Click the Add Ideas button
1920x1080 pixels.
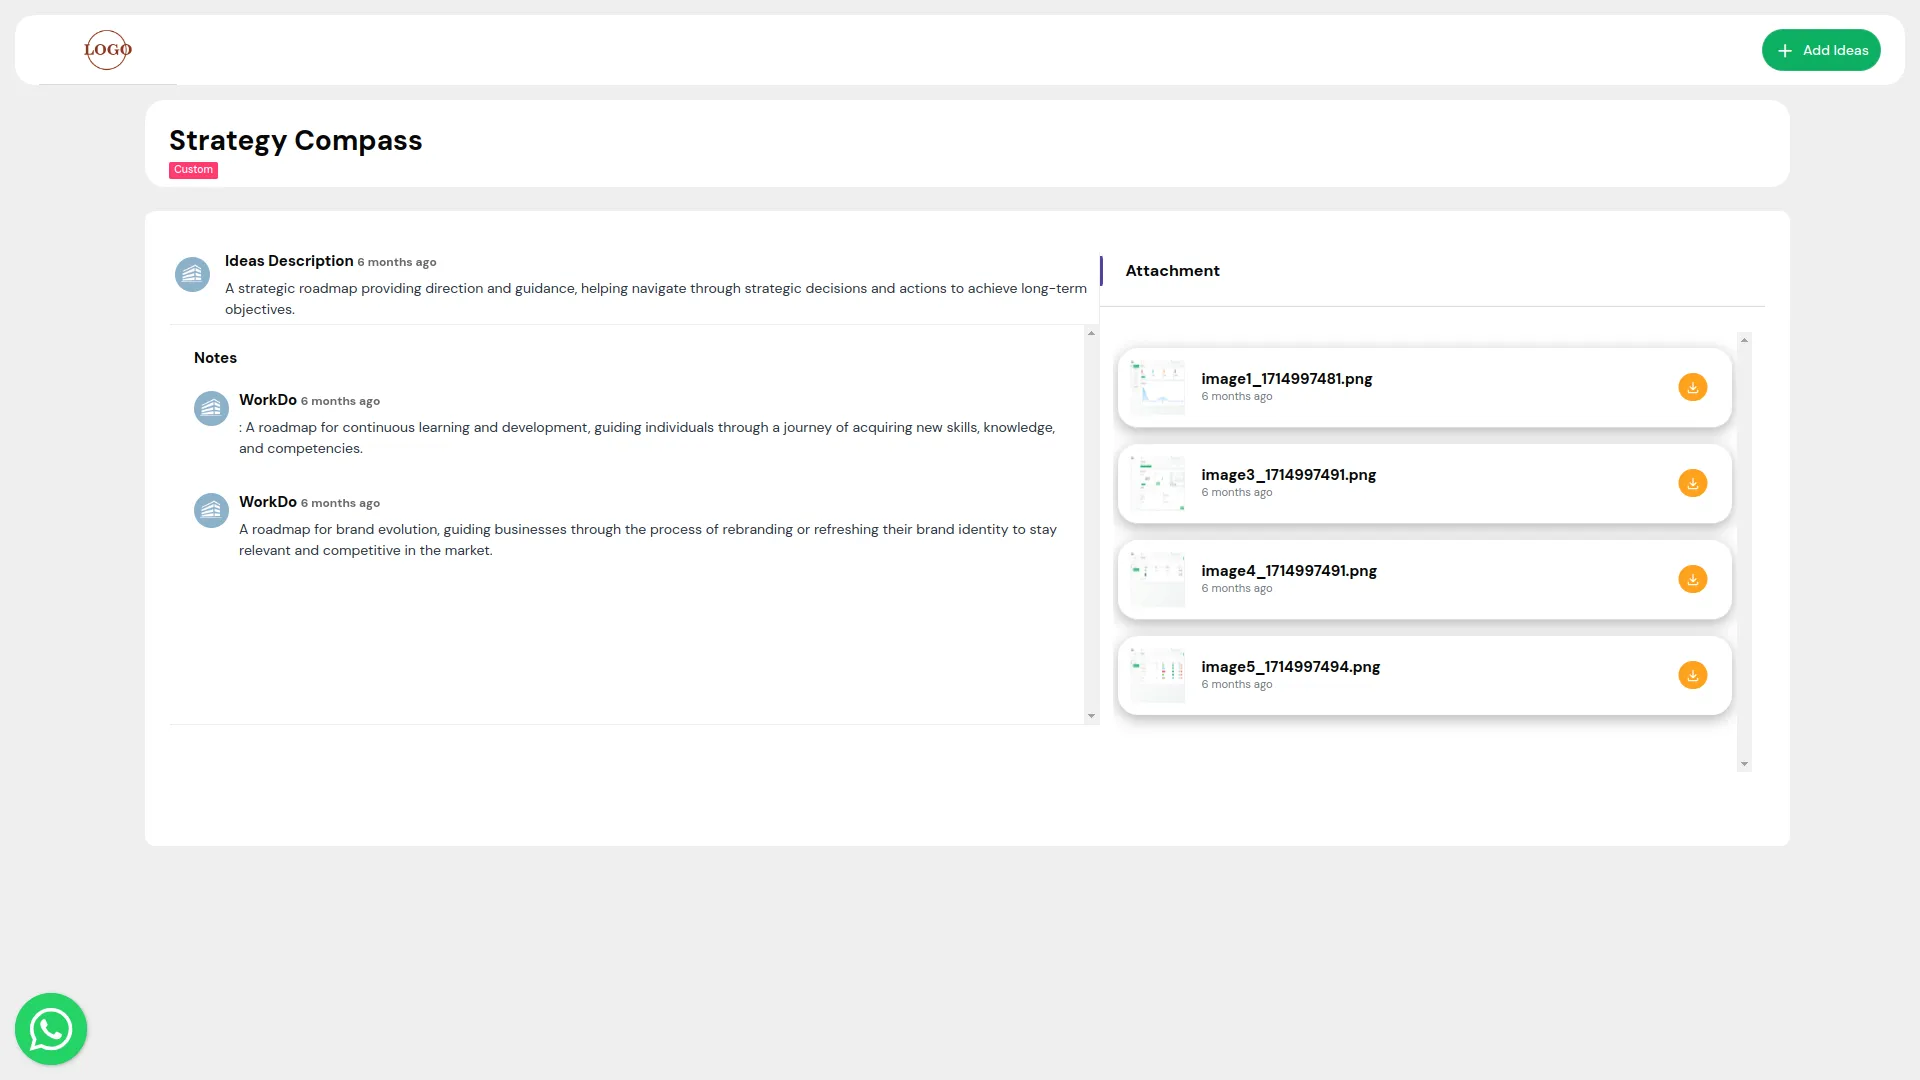[x=1821, y=50]
